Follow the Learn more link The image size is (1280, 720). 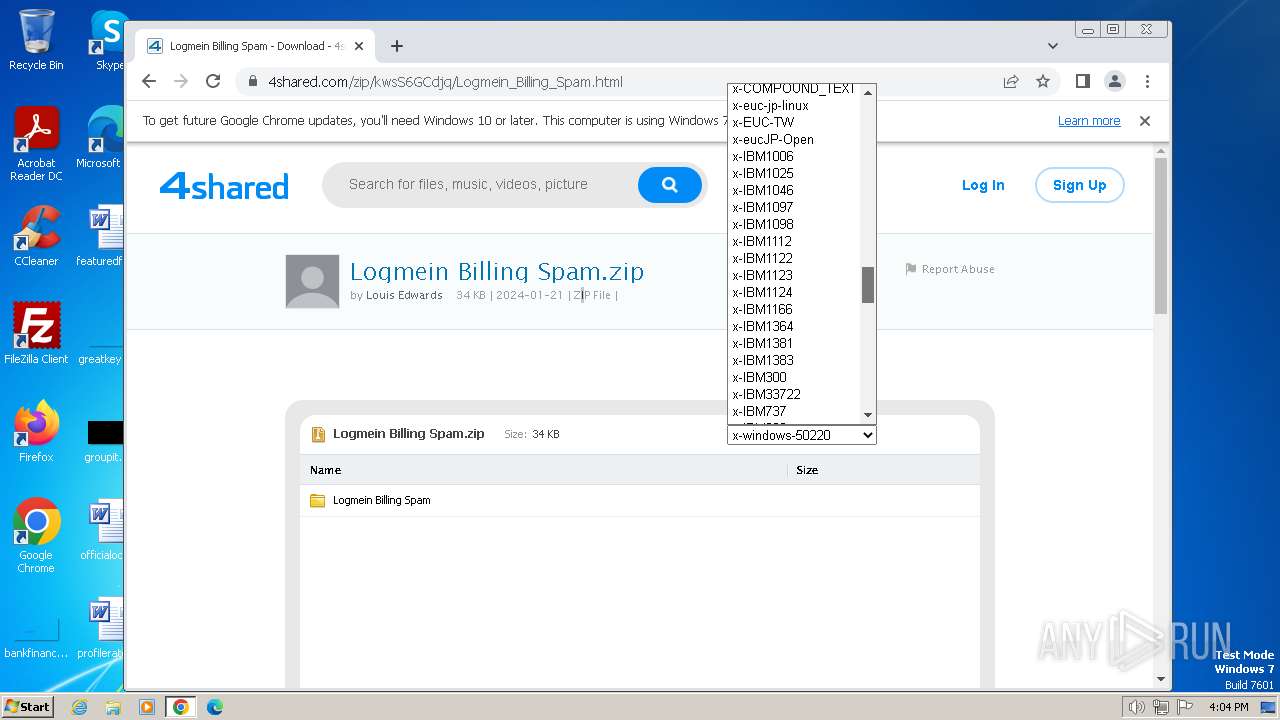[x=1089, y=121]
